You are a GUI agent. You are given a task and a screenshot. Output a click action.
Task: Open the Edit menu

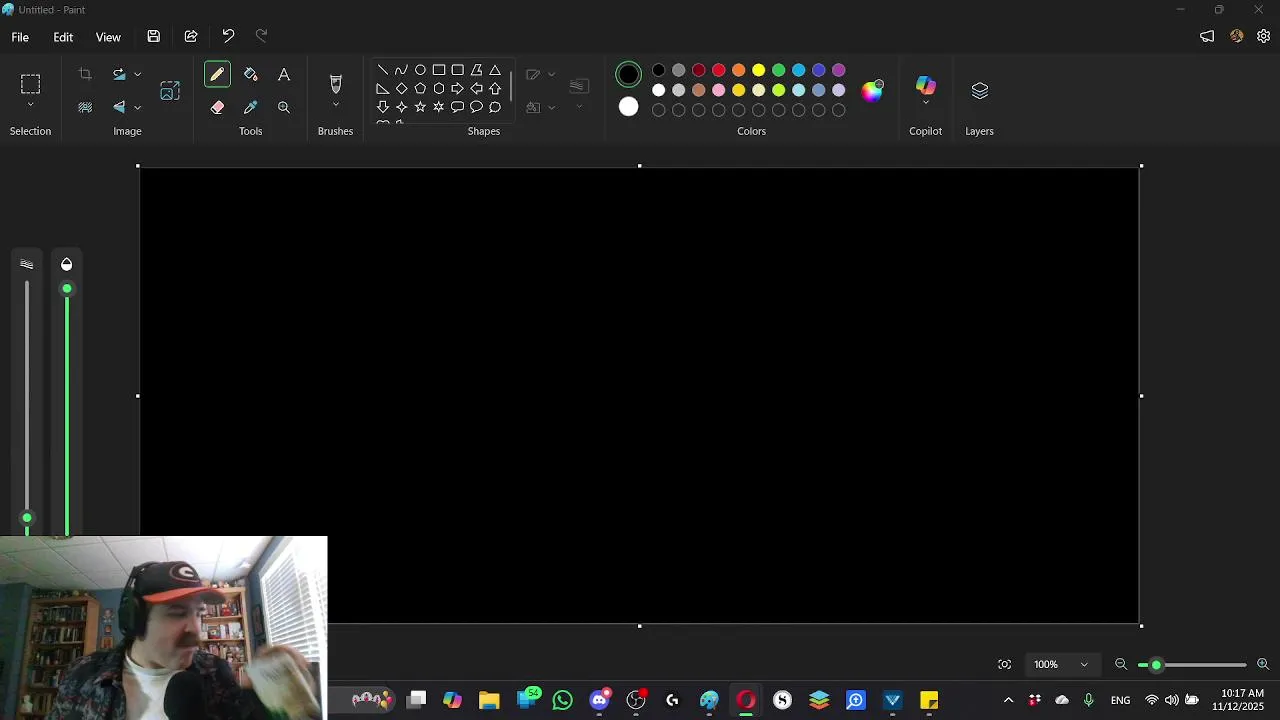(63, 37)
